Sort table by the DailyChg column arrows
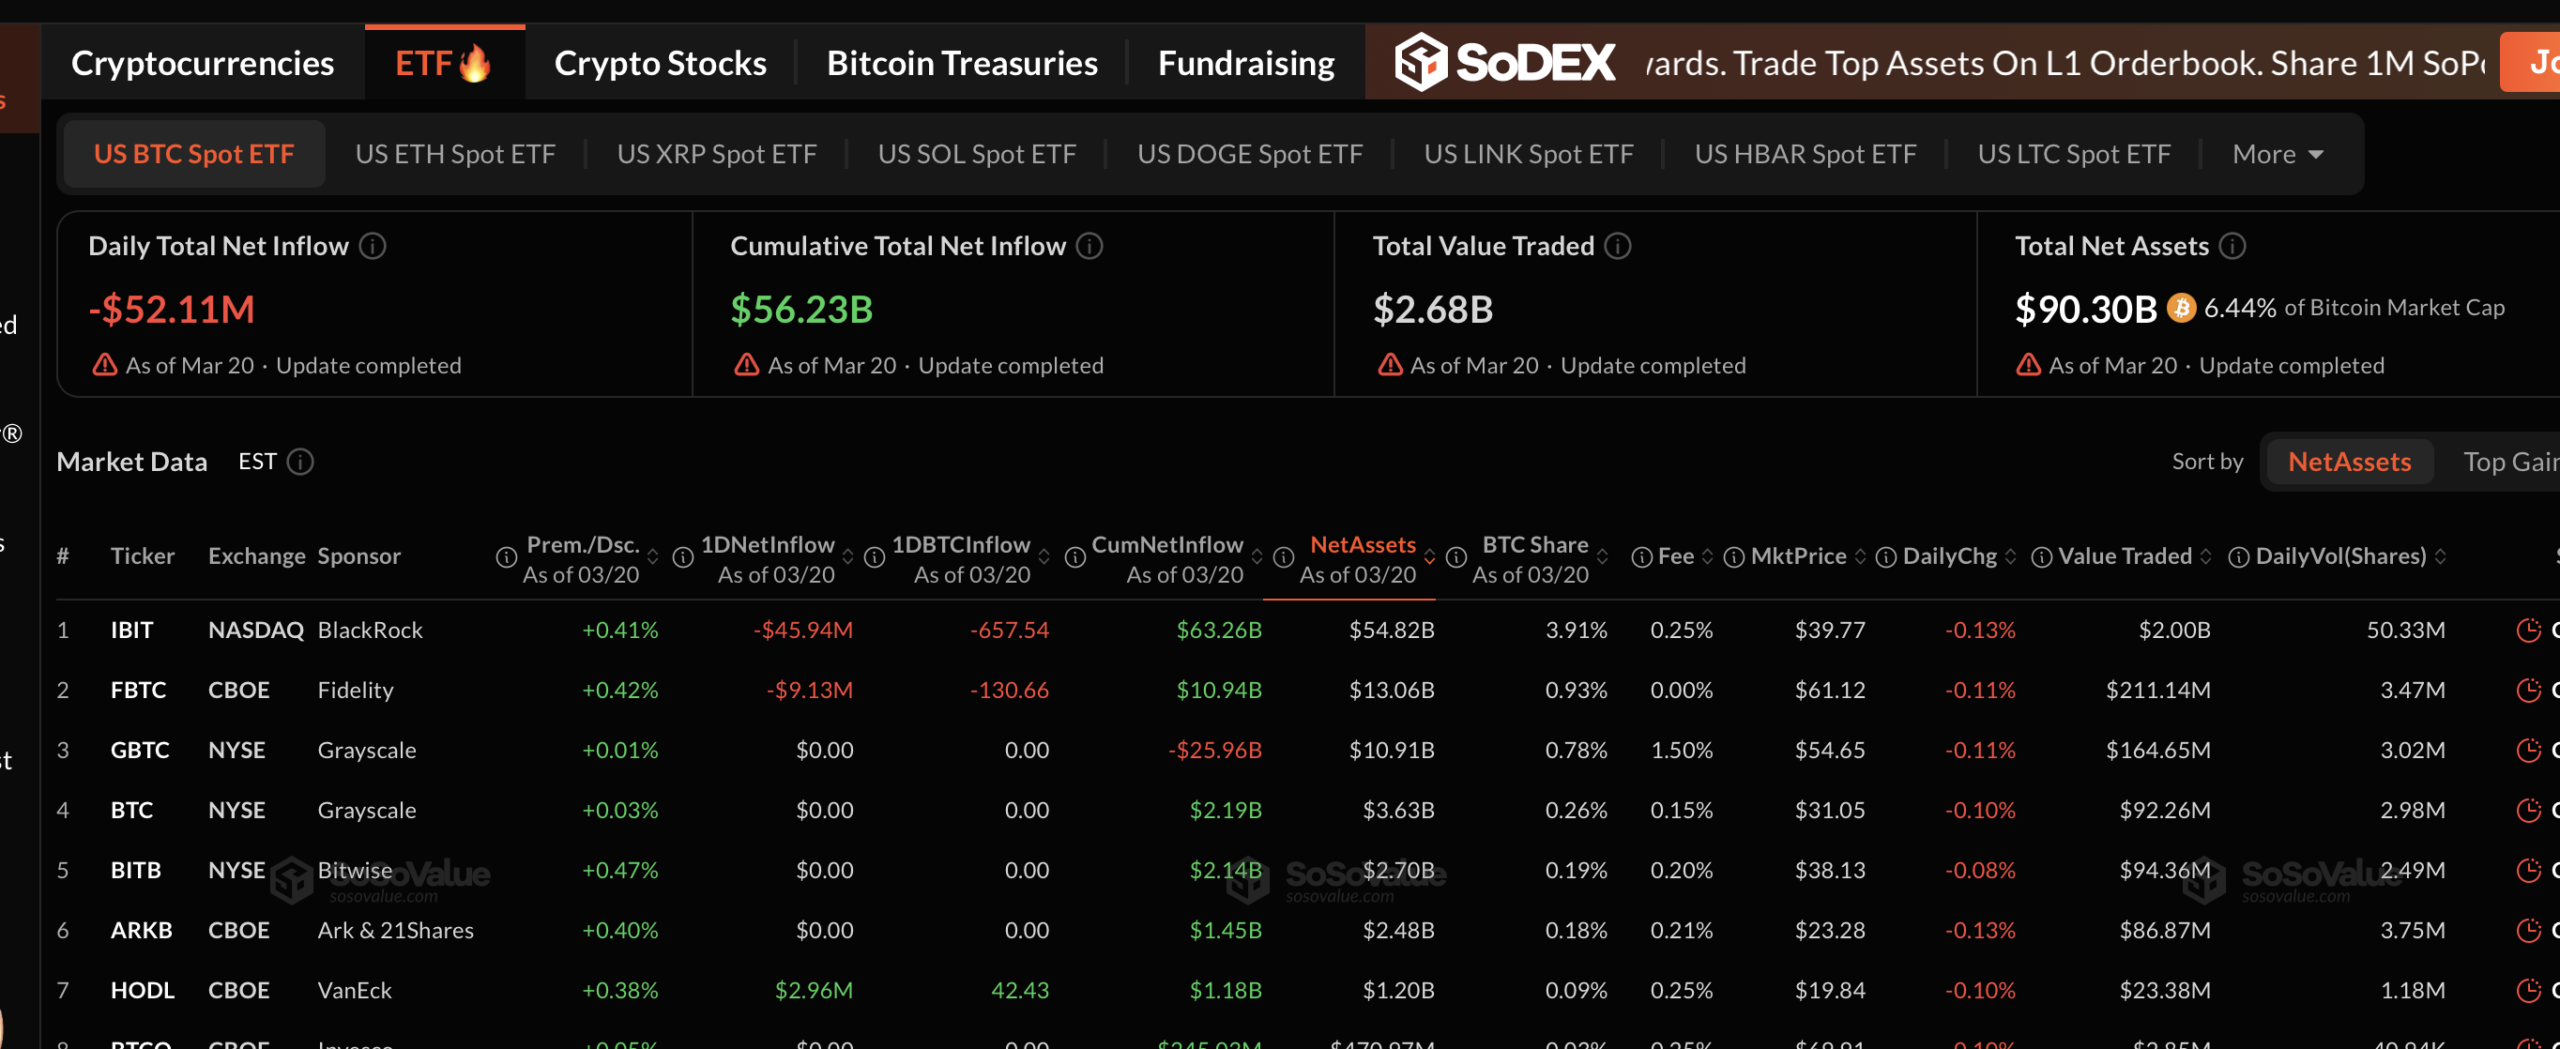The image size is (2560, 1049). [x=2011, y=557]
